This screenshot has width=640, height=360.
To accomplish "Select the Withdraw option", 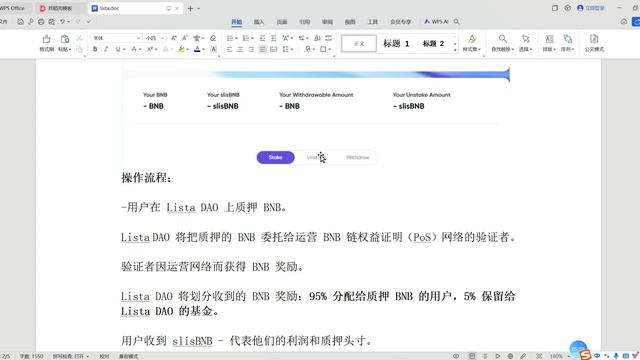I will 358,158.
